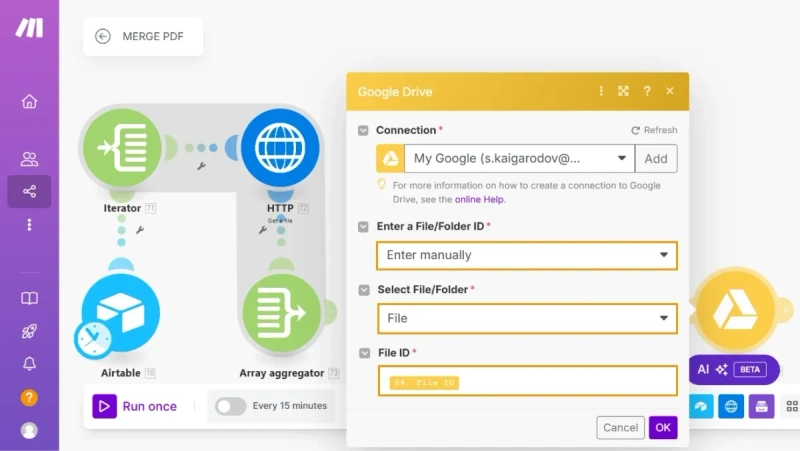The image size is (800, 451).
Task: Confirm with the OK button
Action: 663,428
